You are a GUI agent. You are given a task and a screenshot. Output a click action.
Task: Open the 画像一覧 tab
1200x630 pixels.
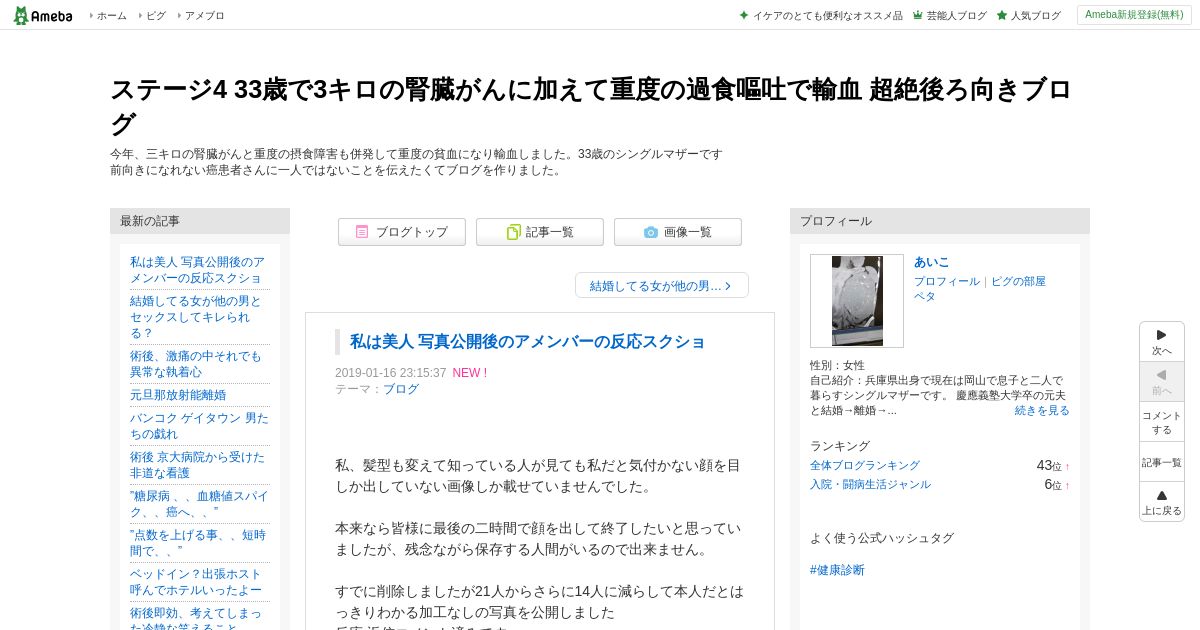[678, 232]
